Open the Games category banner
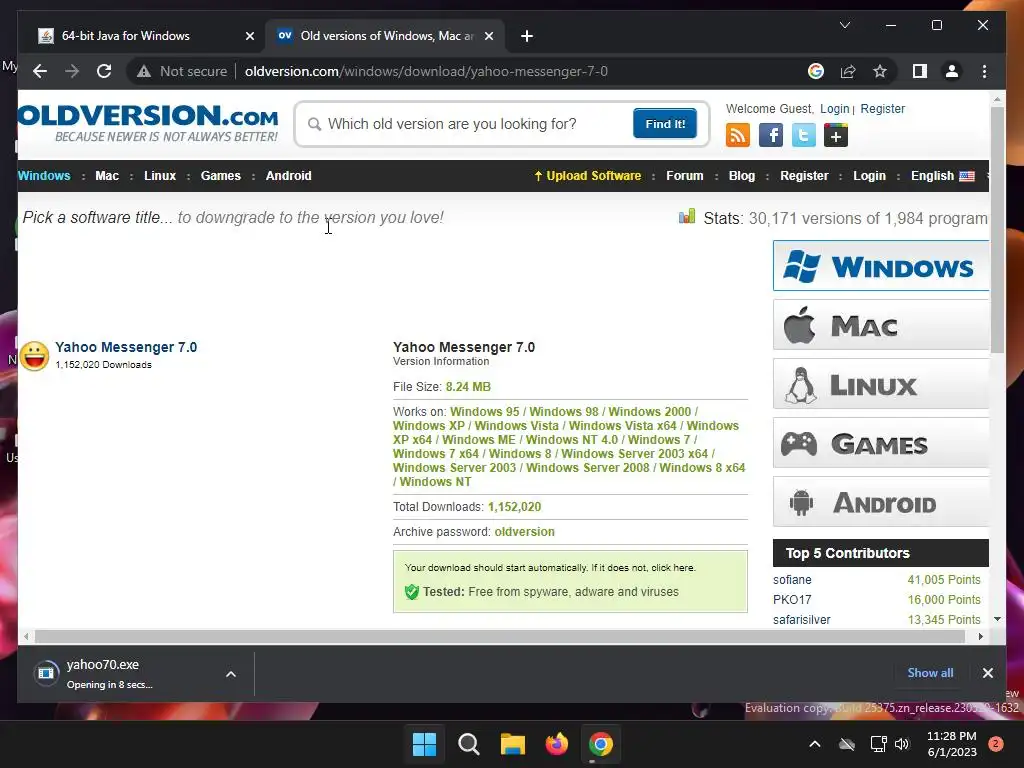The width and height of the screenshot is (1024, 768). coord(880,443)
